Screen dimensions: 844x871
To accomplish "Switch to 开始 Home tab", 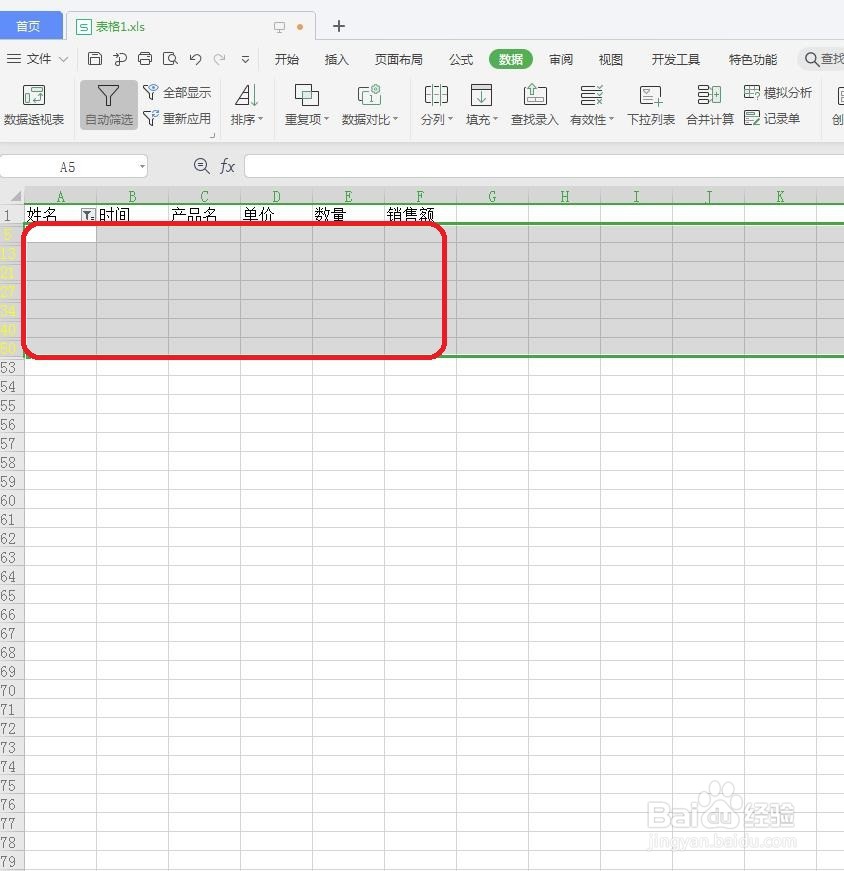I will [x=287, y=59].
